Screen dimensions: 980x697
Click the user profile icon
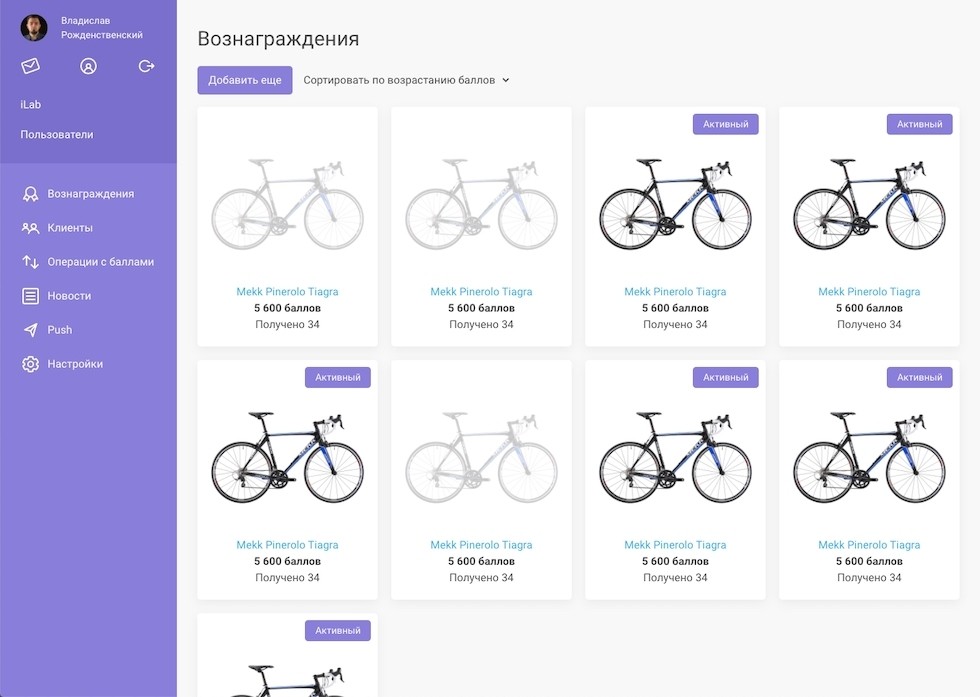pos(88,66)
